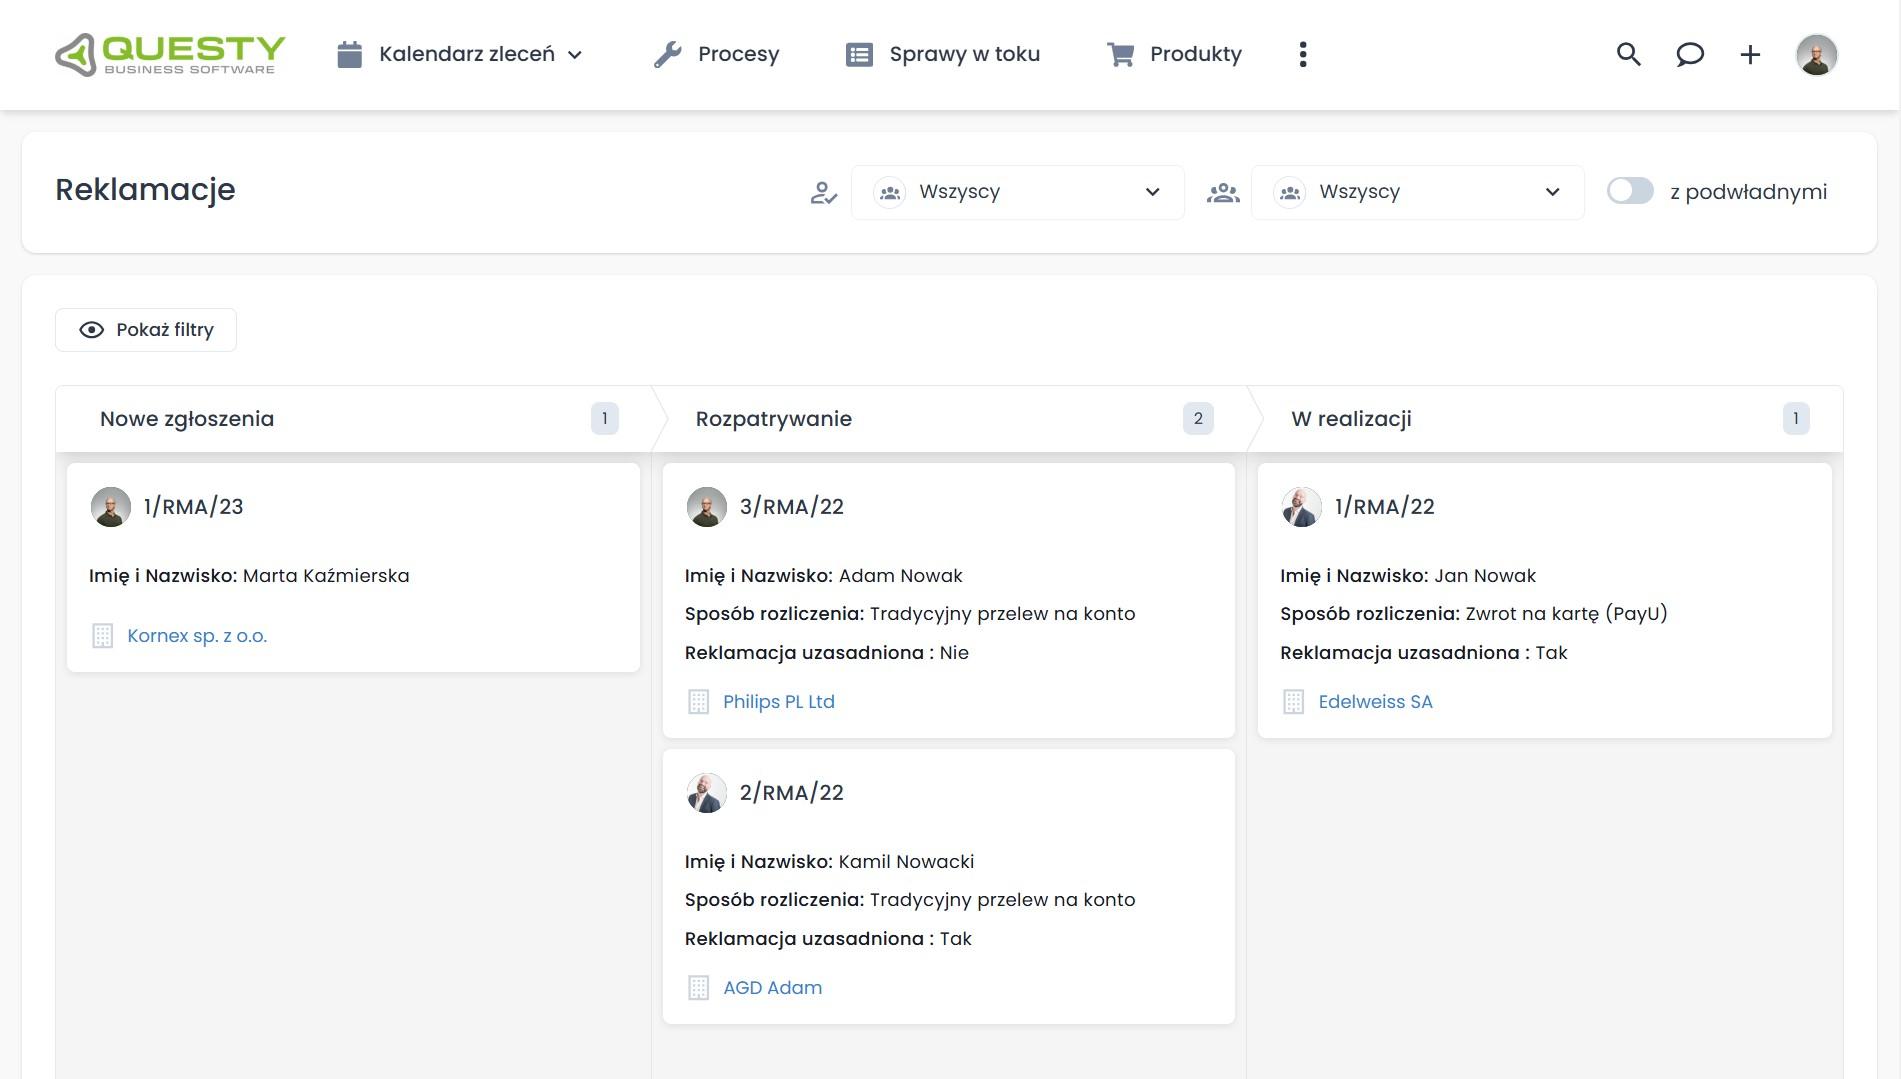
Task: Click the count badge 2 in Rozpatrywanie
Action: click(1198, 418)
